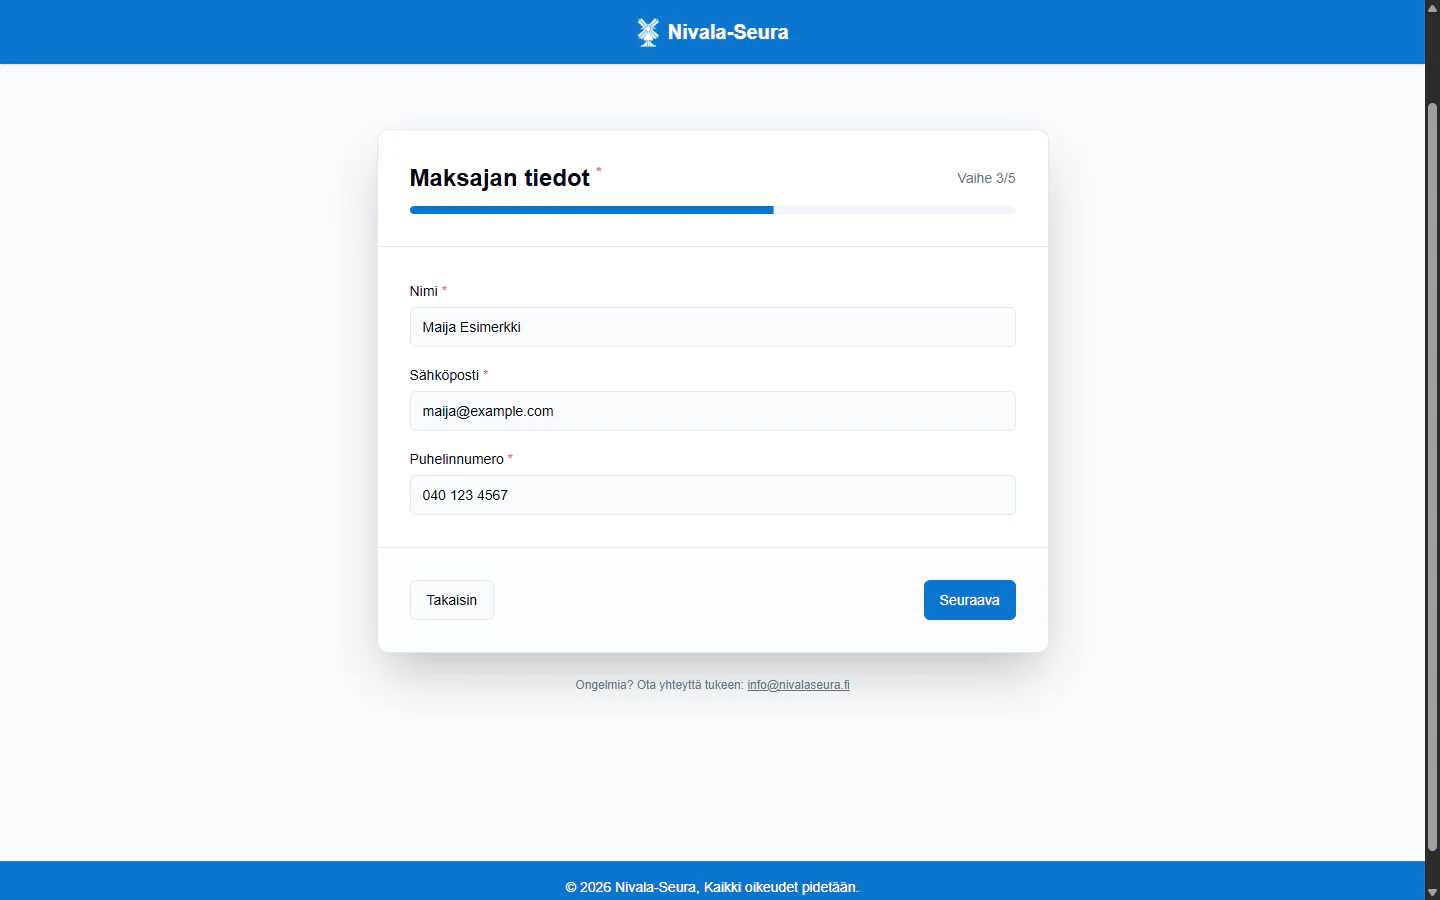
Task: Click the "Vaihe 3/5" step indicator
Action: coord(986,178)
